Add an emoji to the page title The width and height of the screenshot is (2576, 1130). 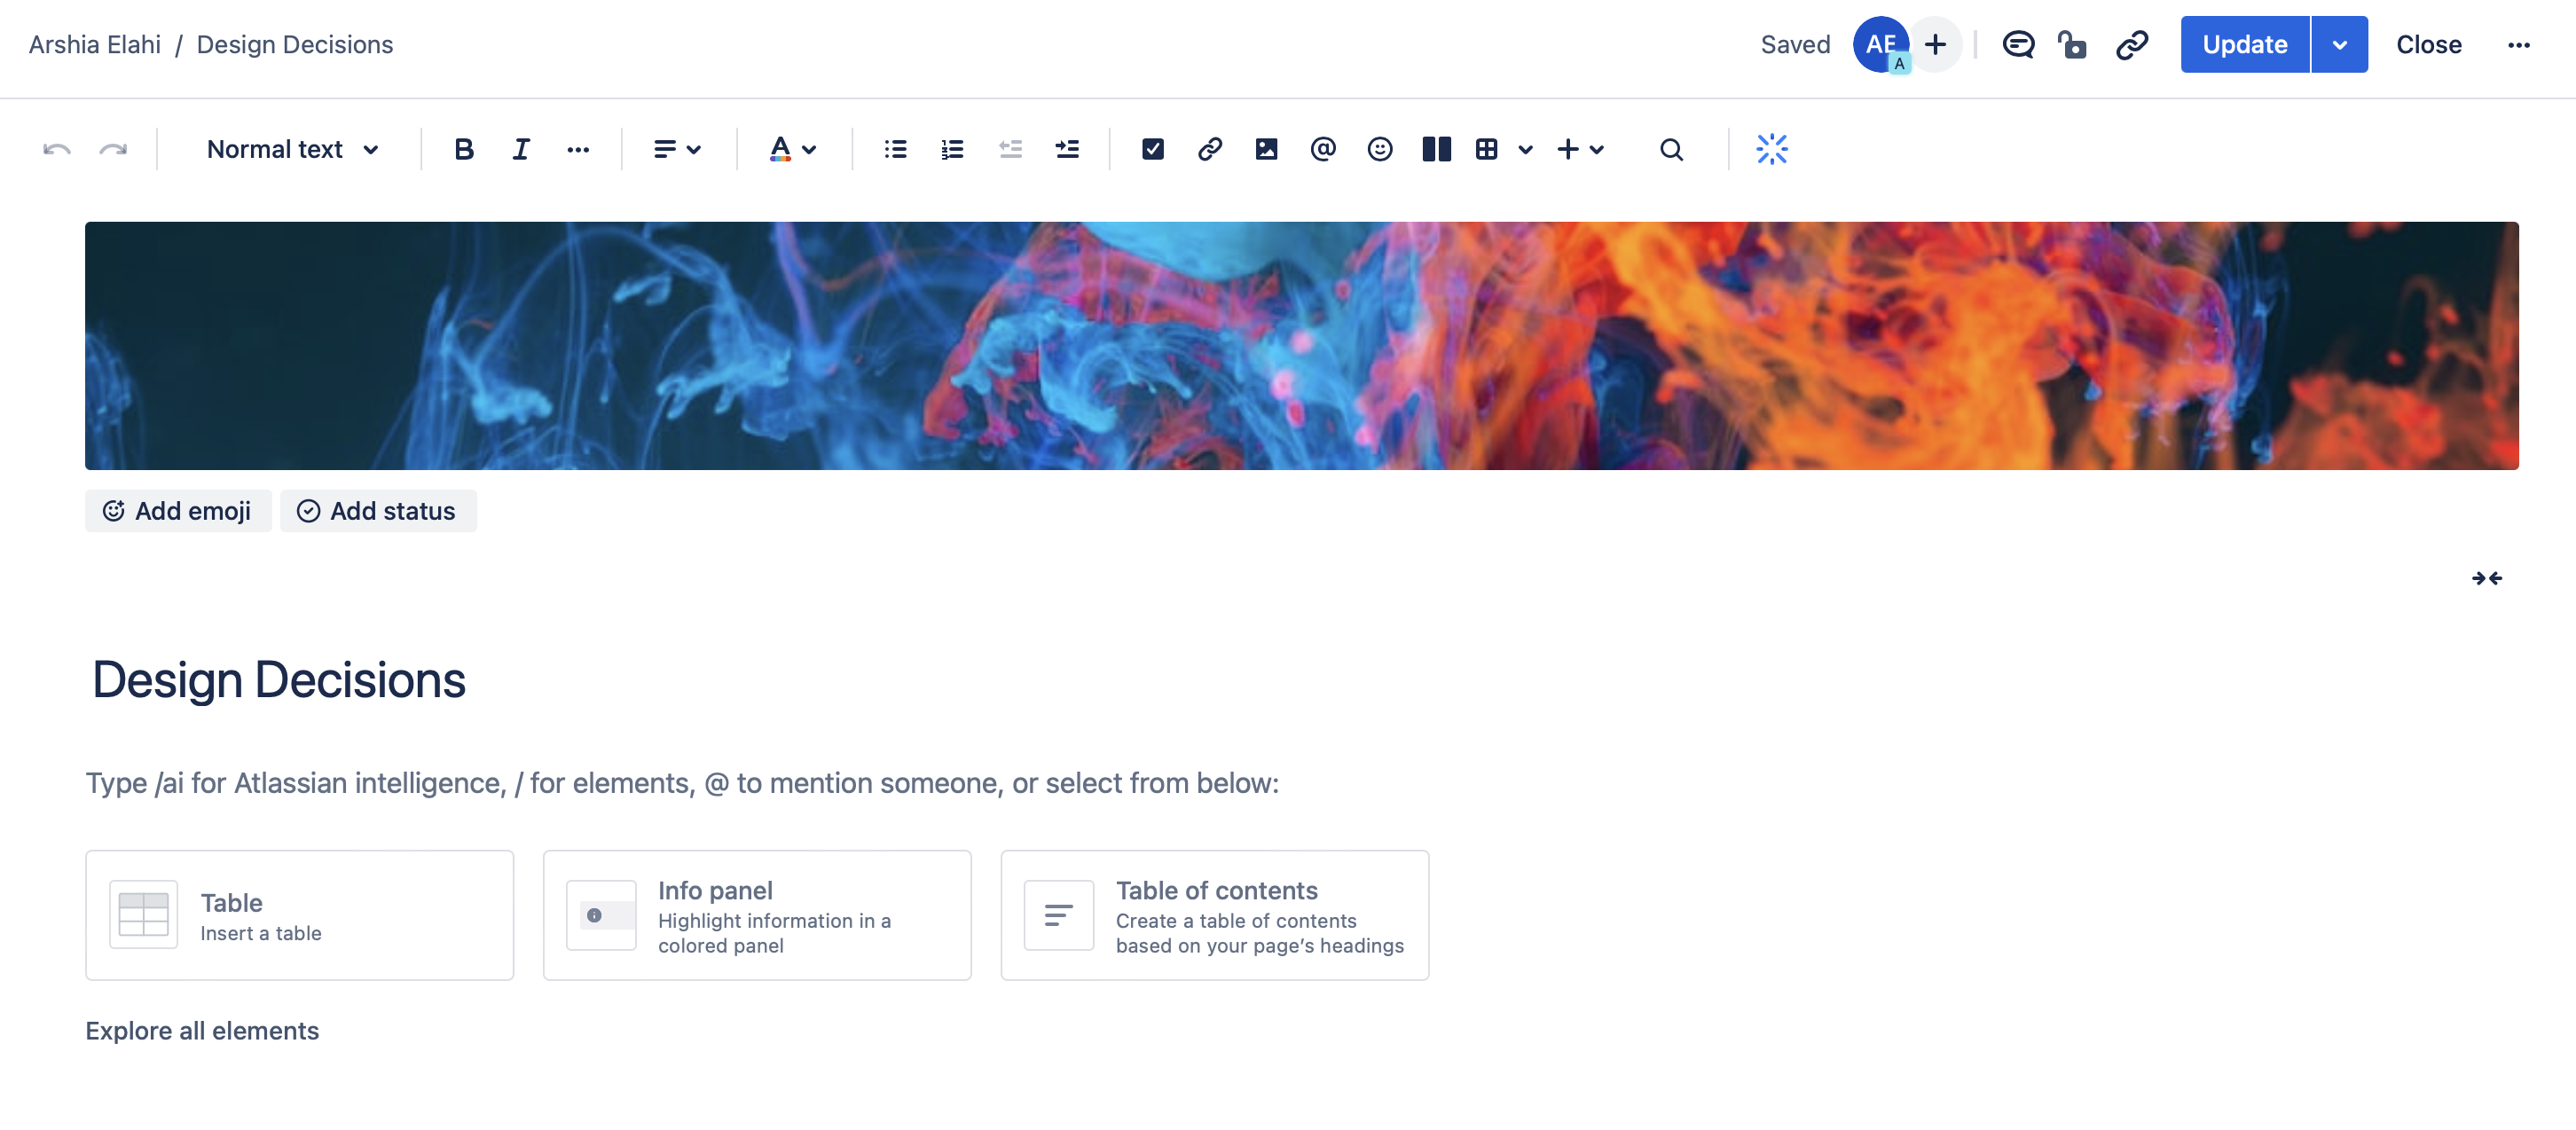pyautogui.click(x=178, y=511)
